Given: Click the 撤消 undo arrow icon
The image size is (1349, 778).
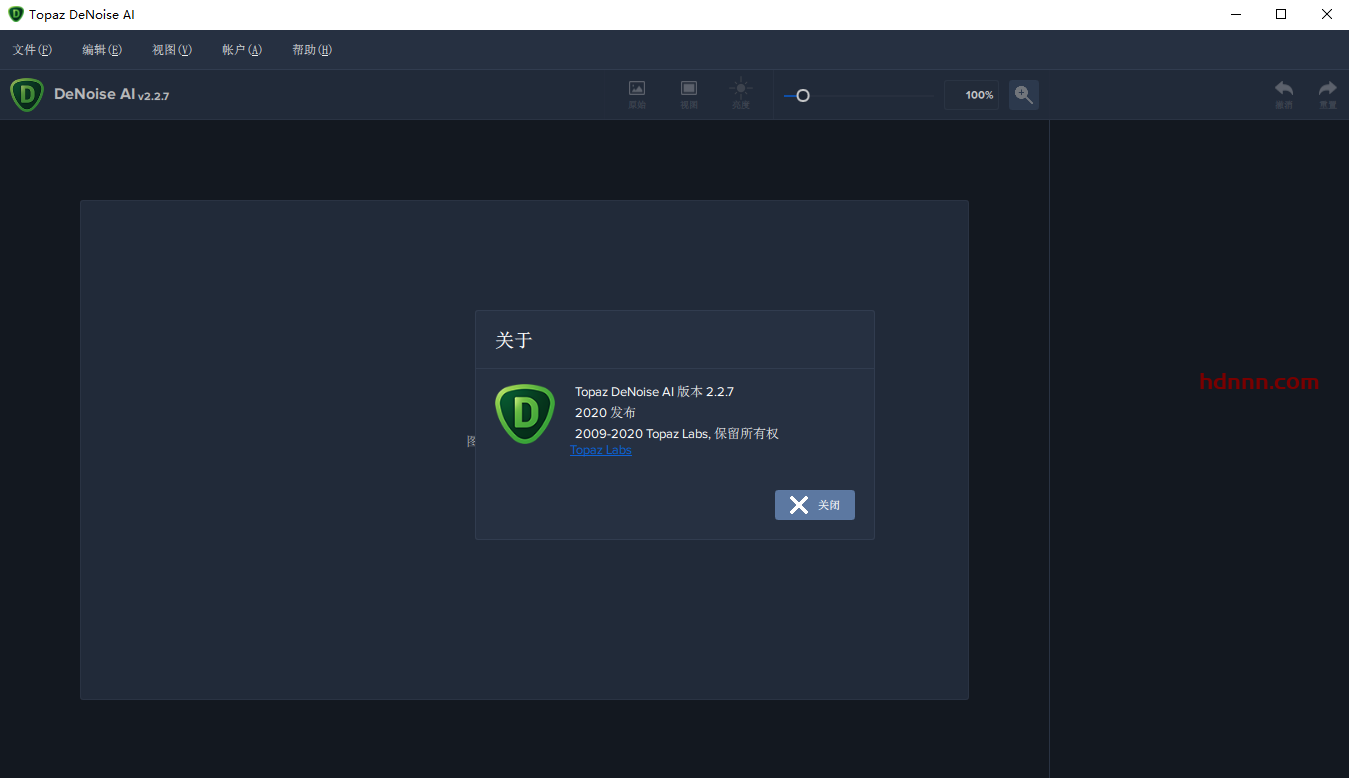Looking at the screenshot, I should (1284, 94).
